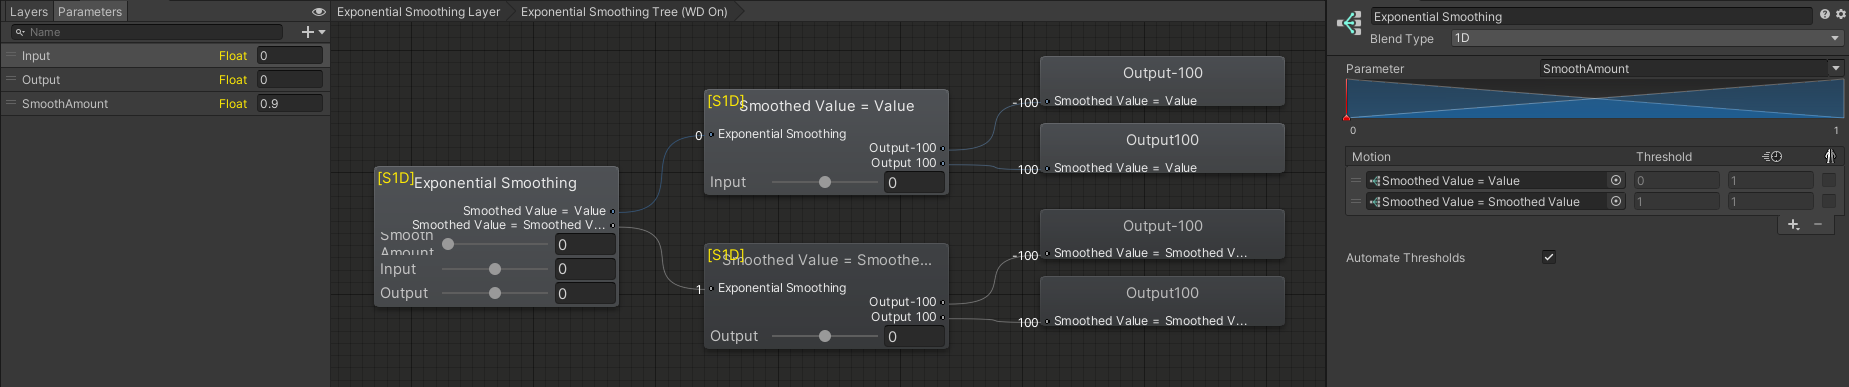Click the Motion column header

1371,156
